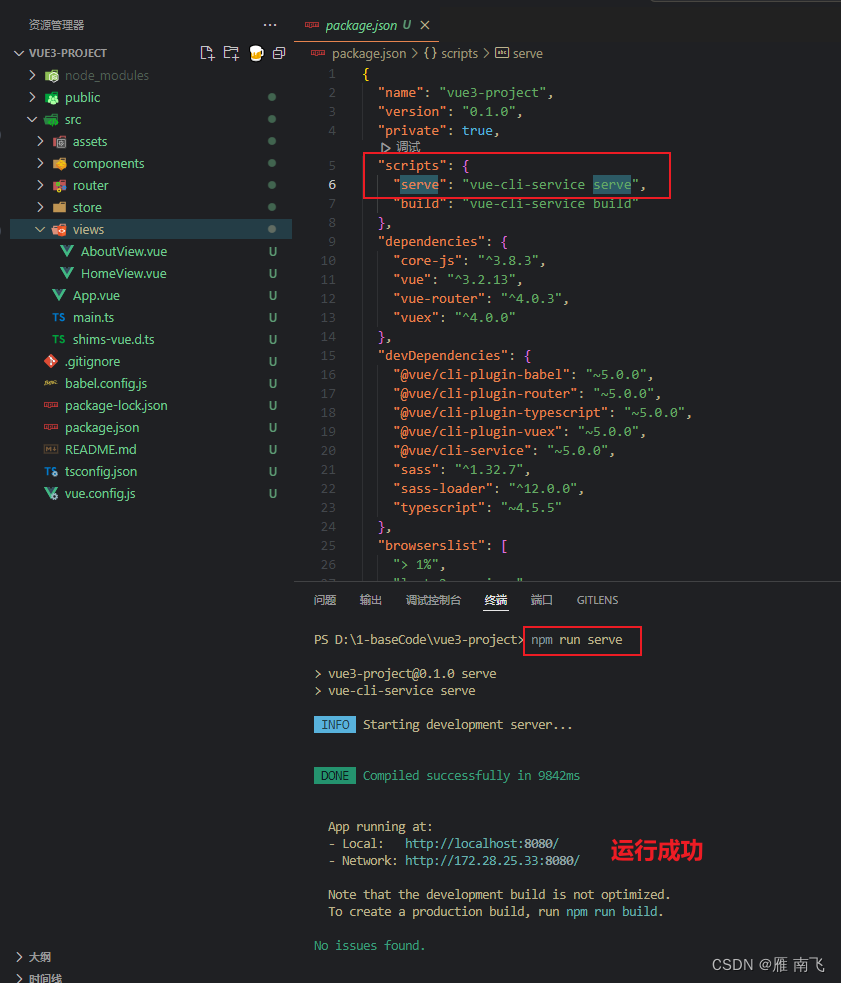This screenshot has height=983, width=841.
Task: Select the 问题 problems tab
Action: 324,600
